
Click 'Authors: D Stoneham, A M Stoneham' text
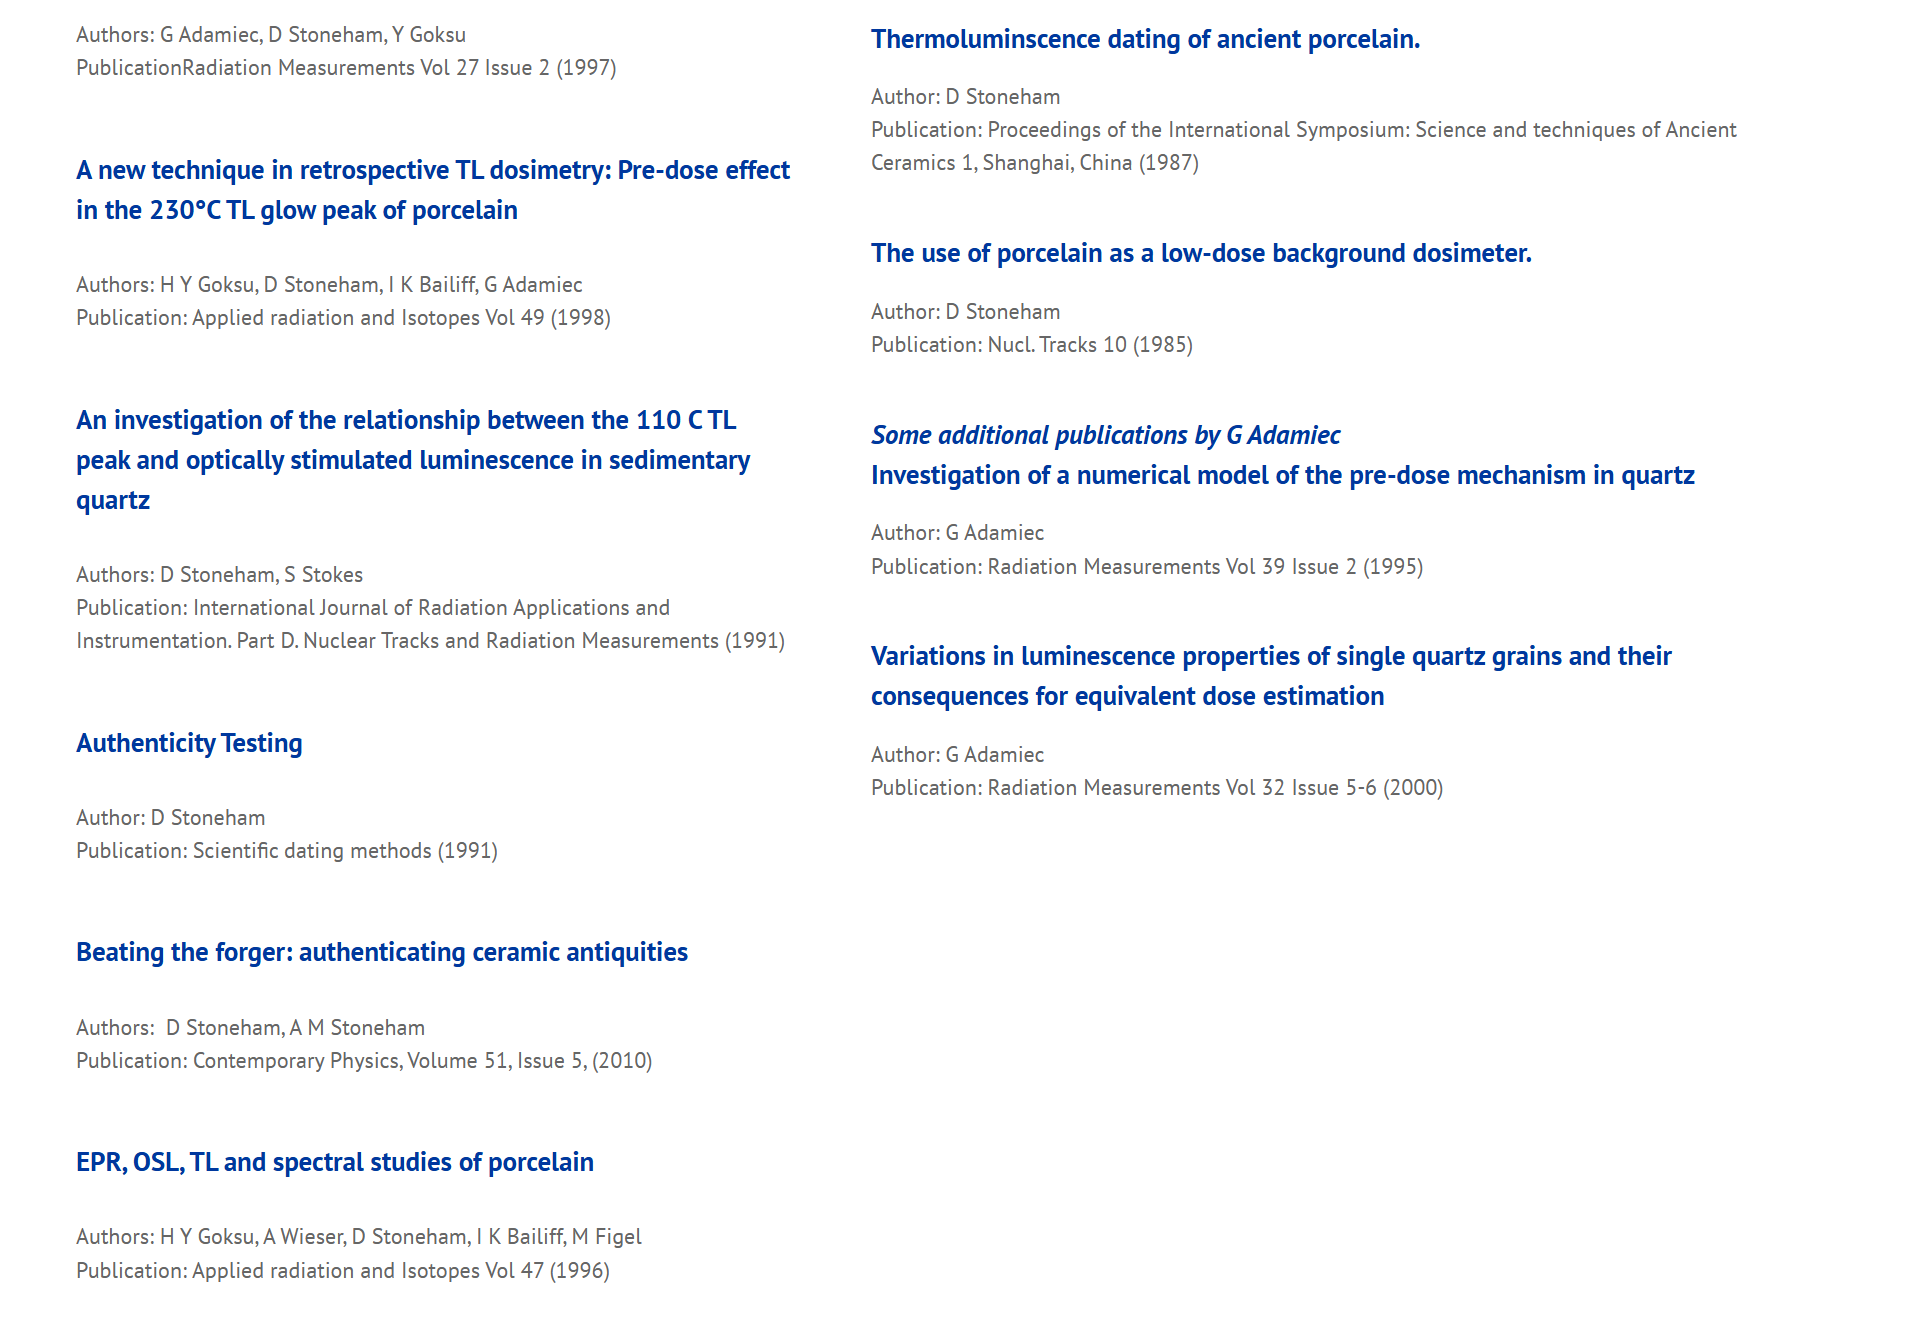click(x=250, y=1028)
